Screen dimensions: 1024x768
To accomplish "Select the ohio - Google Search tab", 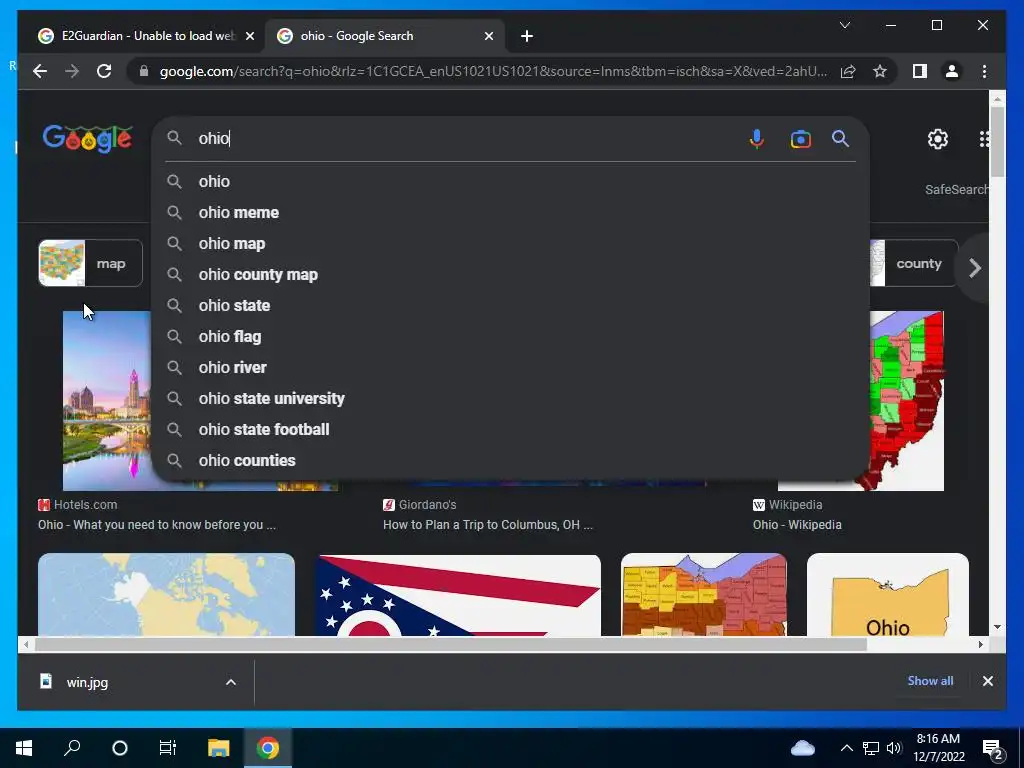I will point(383,36).
